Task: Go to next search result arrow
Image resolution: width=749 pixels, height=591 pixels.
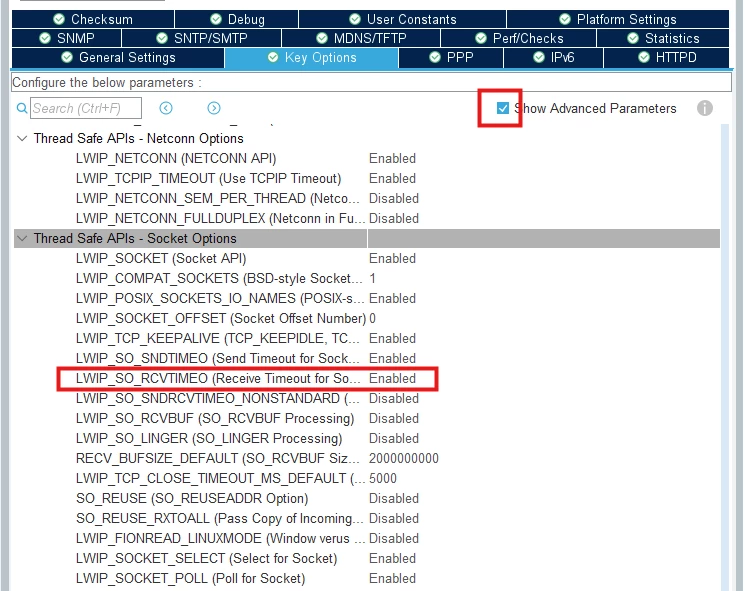Action: [x=214, y=108]
